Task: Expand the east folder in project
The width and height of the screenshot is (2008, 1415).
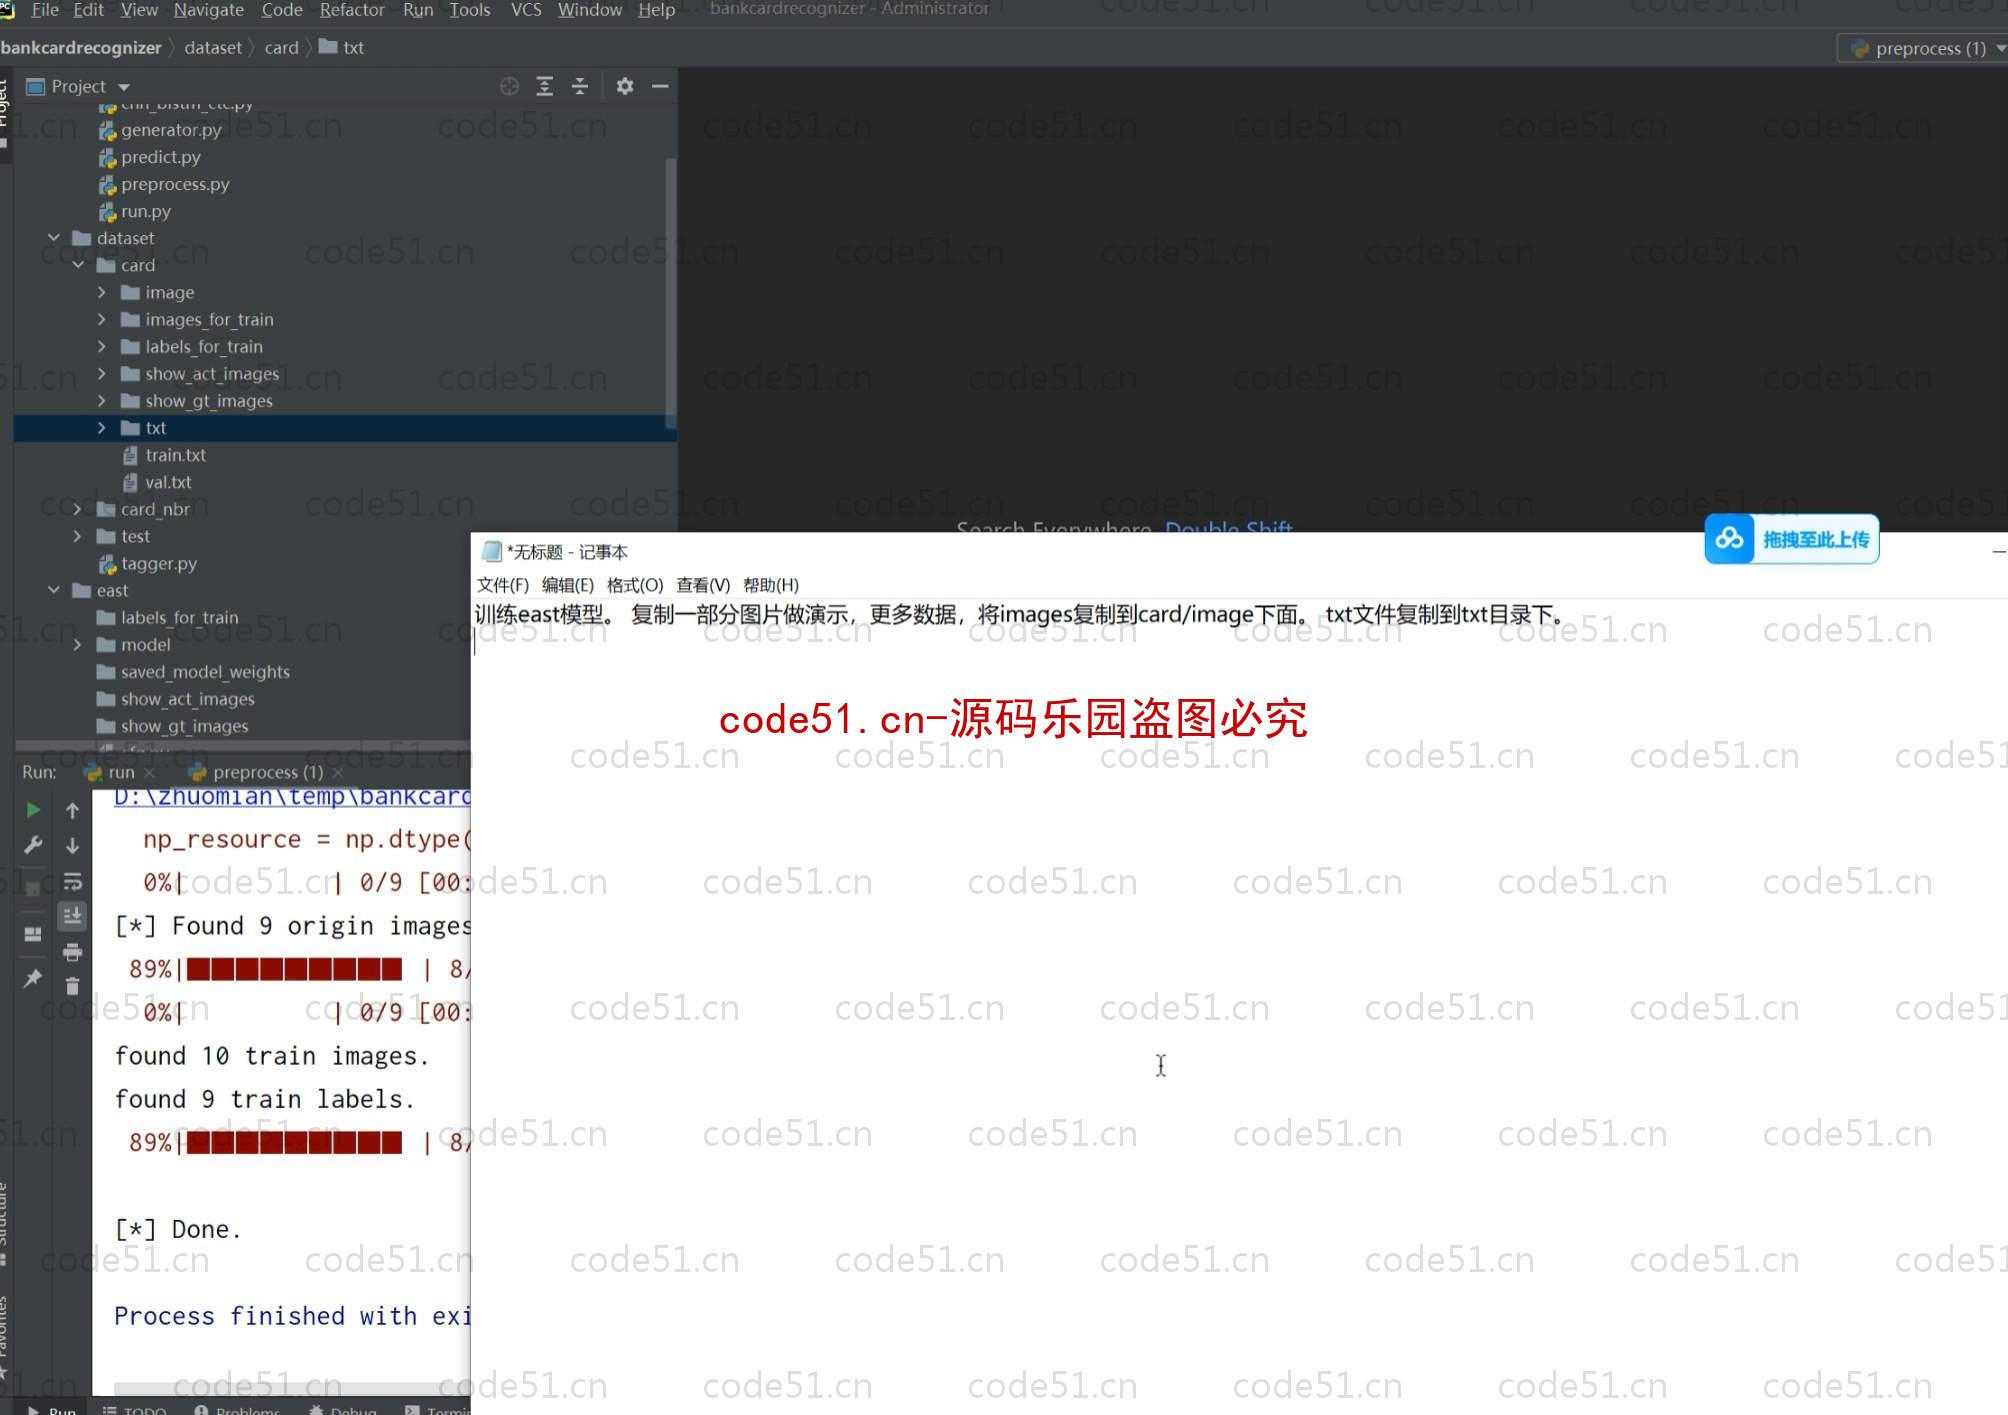Action: pos(54,590)
